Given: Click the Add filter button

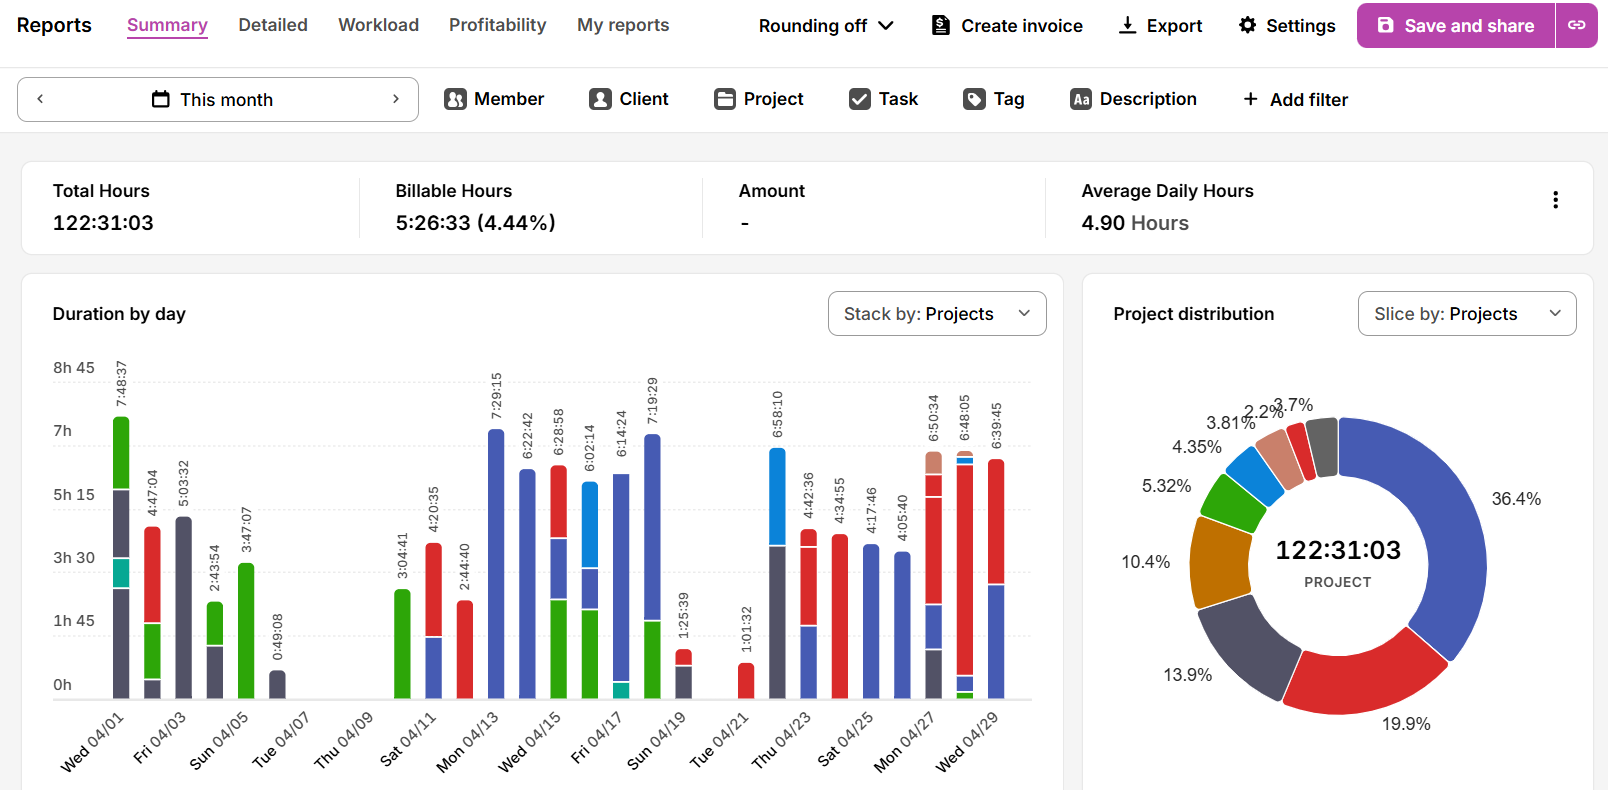Looking at the screenshot, I should coord(1295,99).
